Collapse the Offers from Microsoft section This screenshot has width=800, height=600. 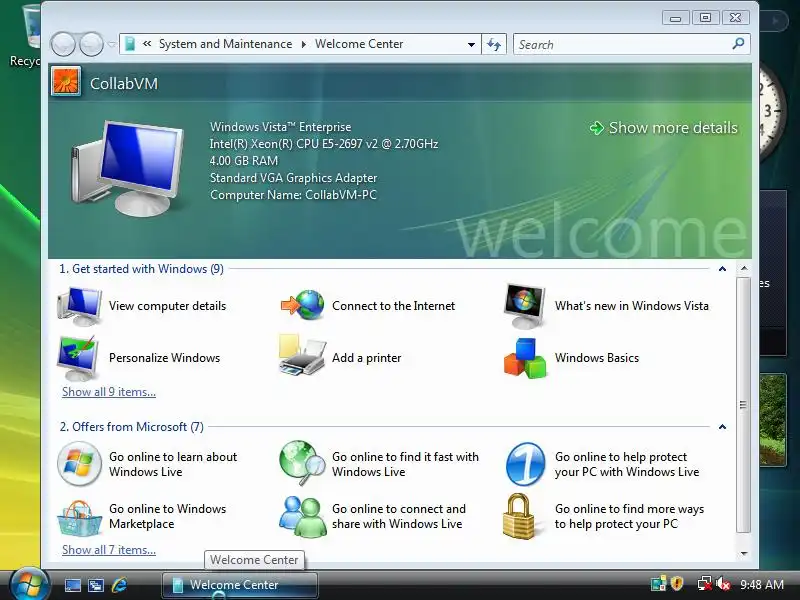[722, 427]
